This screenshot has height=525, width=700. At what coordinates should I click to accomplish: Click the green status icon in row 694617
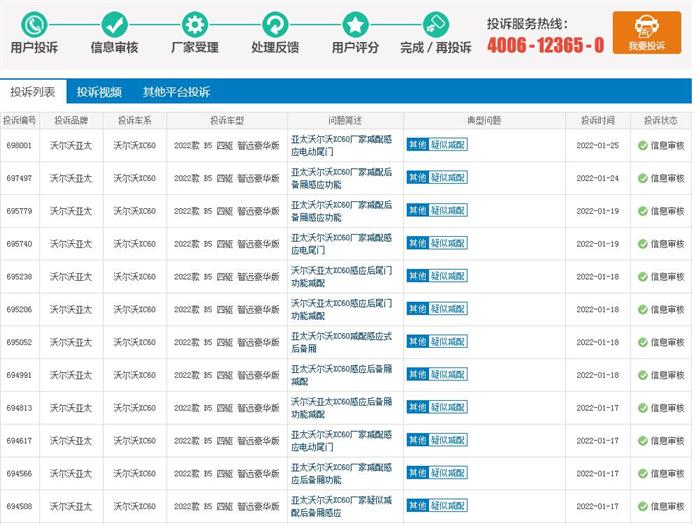(x=642, y=441)
